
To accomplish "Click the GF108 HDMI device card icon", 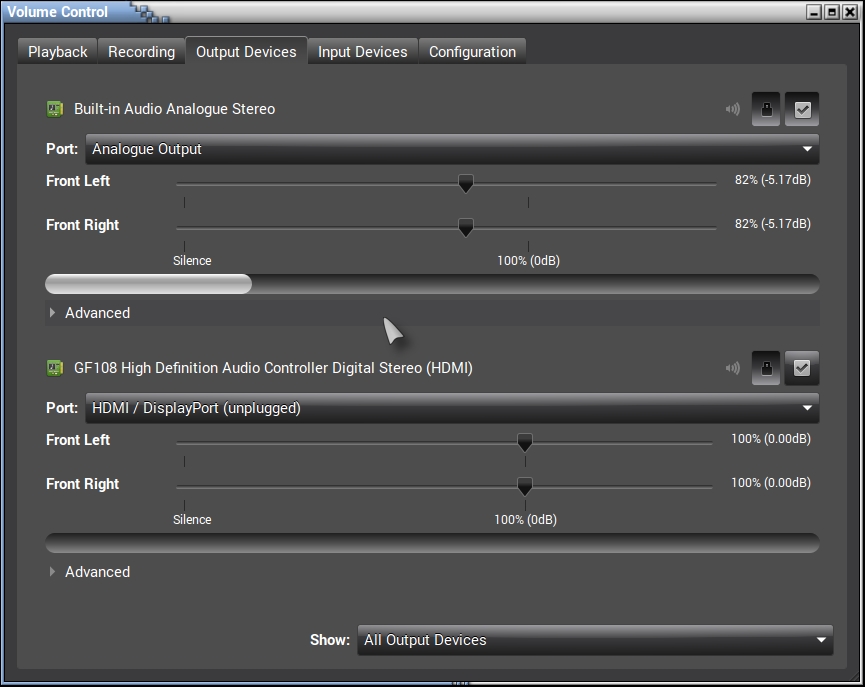I will (x=55, y=368).
